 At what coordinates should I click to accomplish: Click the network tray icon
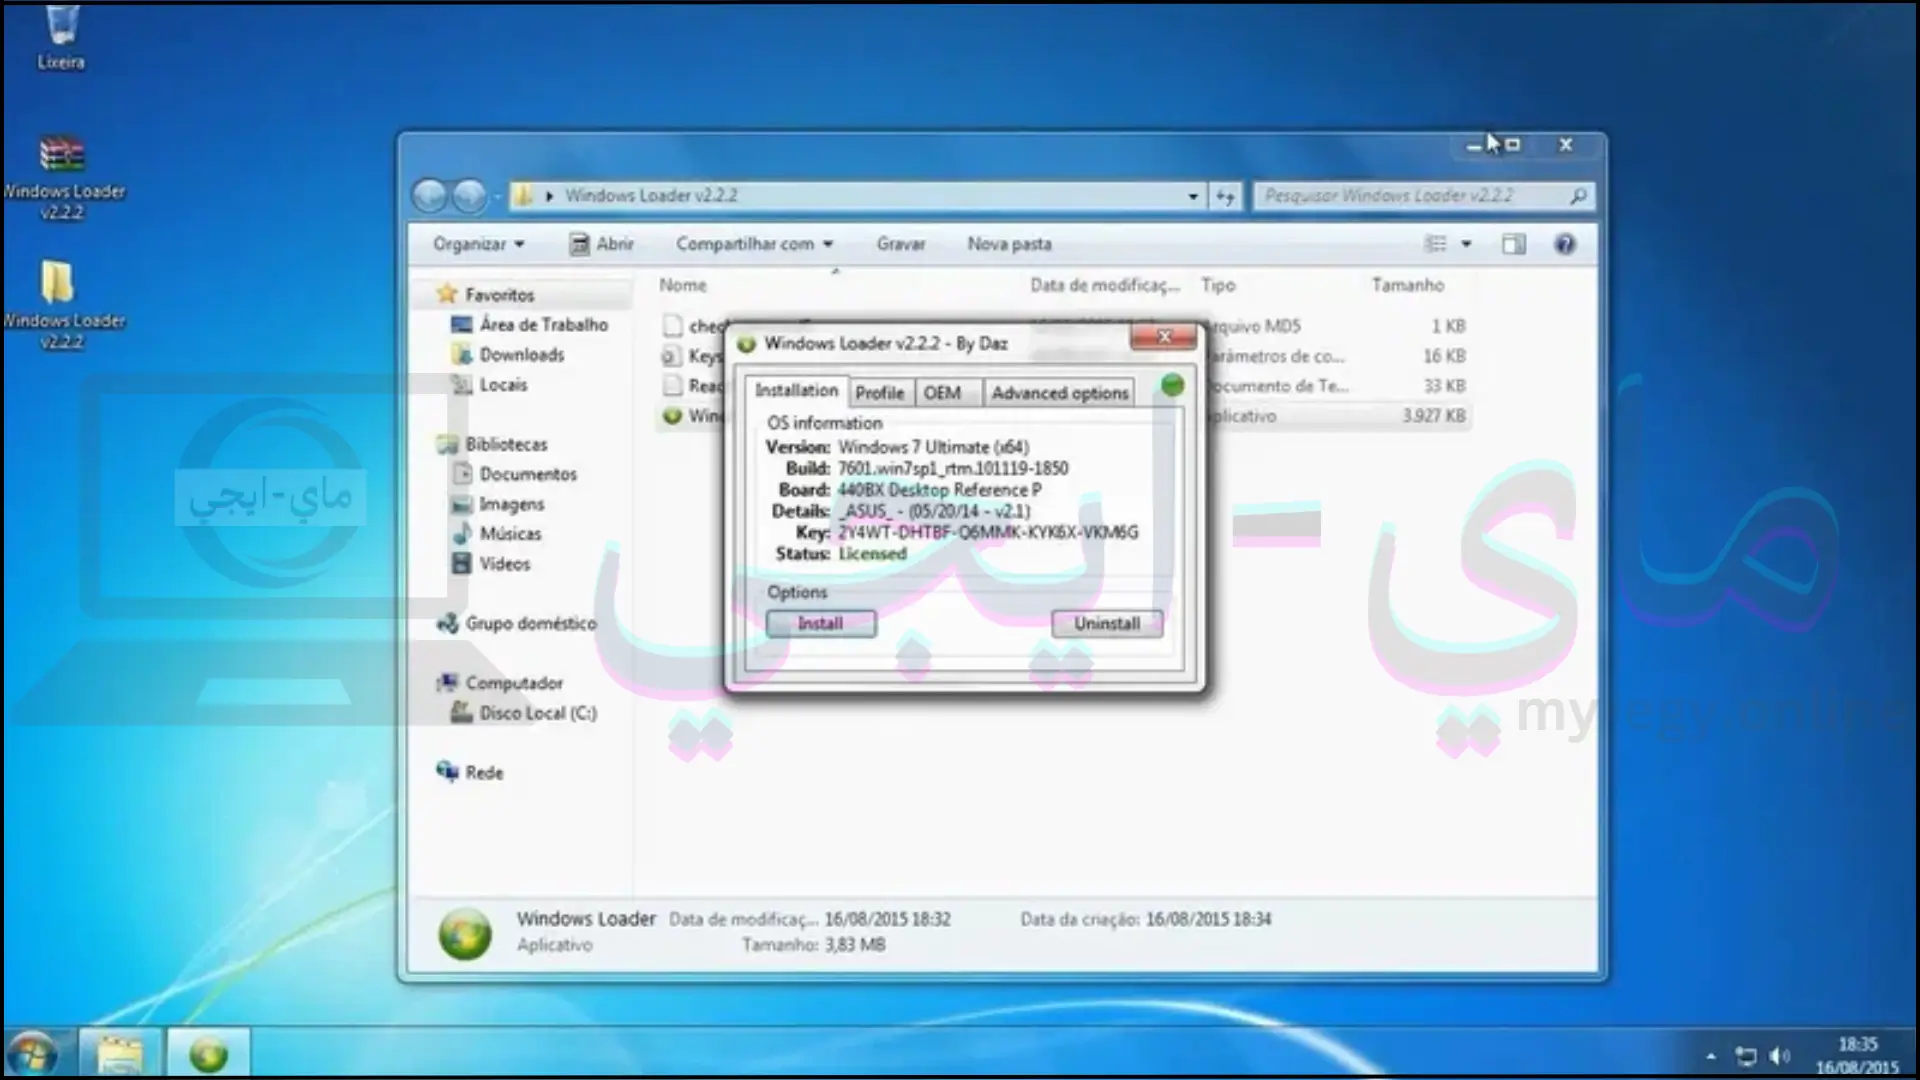(x=1746, y=1056)
